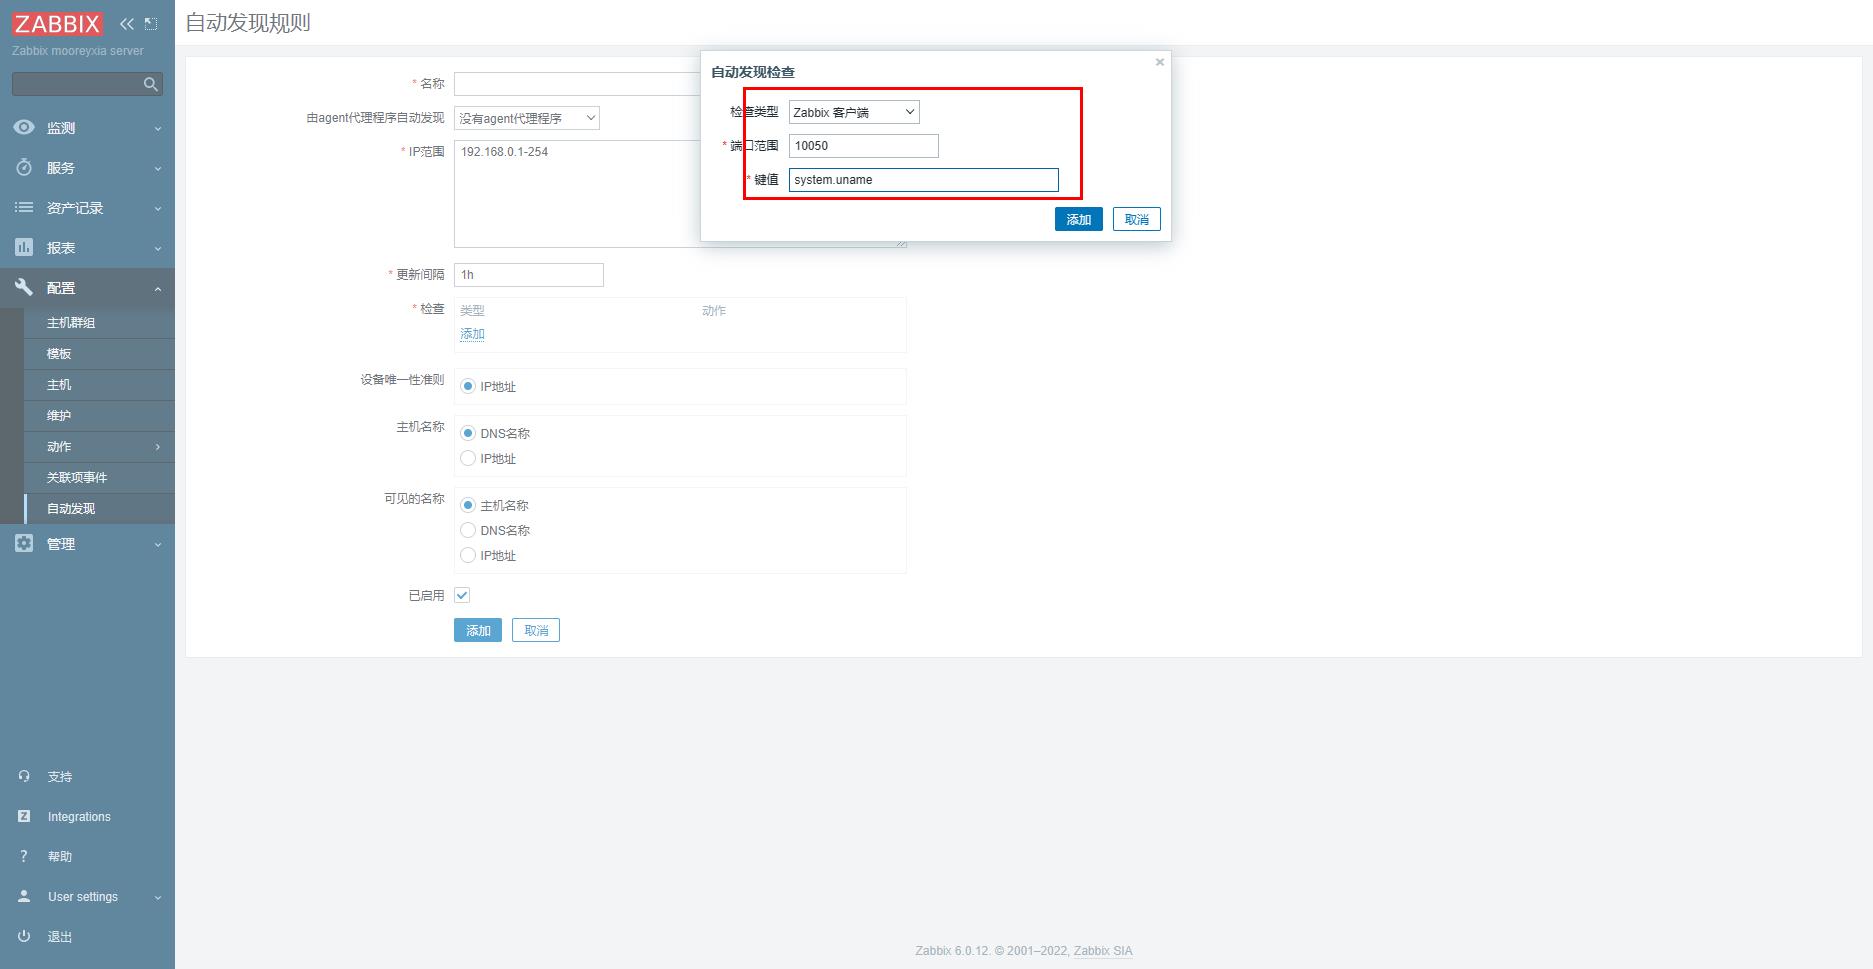Select DNS名称 for 主机名称

(x=468, y=434)
